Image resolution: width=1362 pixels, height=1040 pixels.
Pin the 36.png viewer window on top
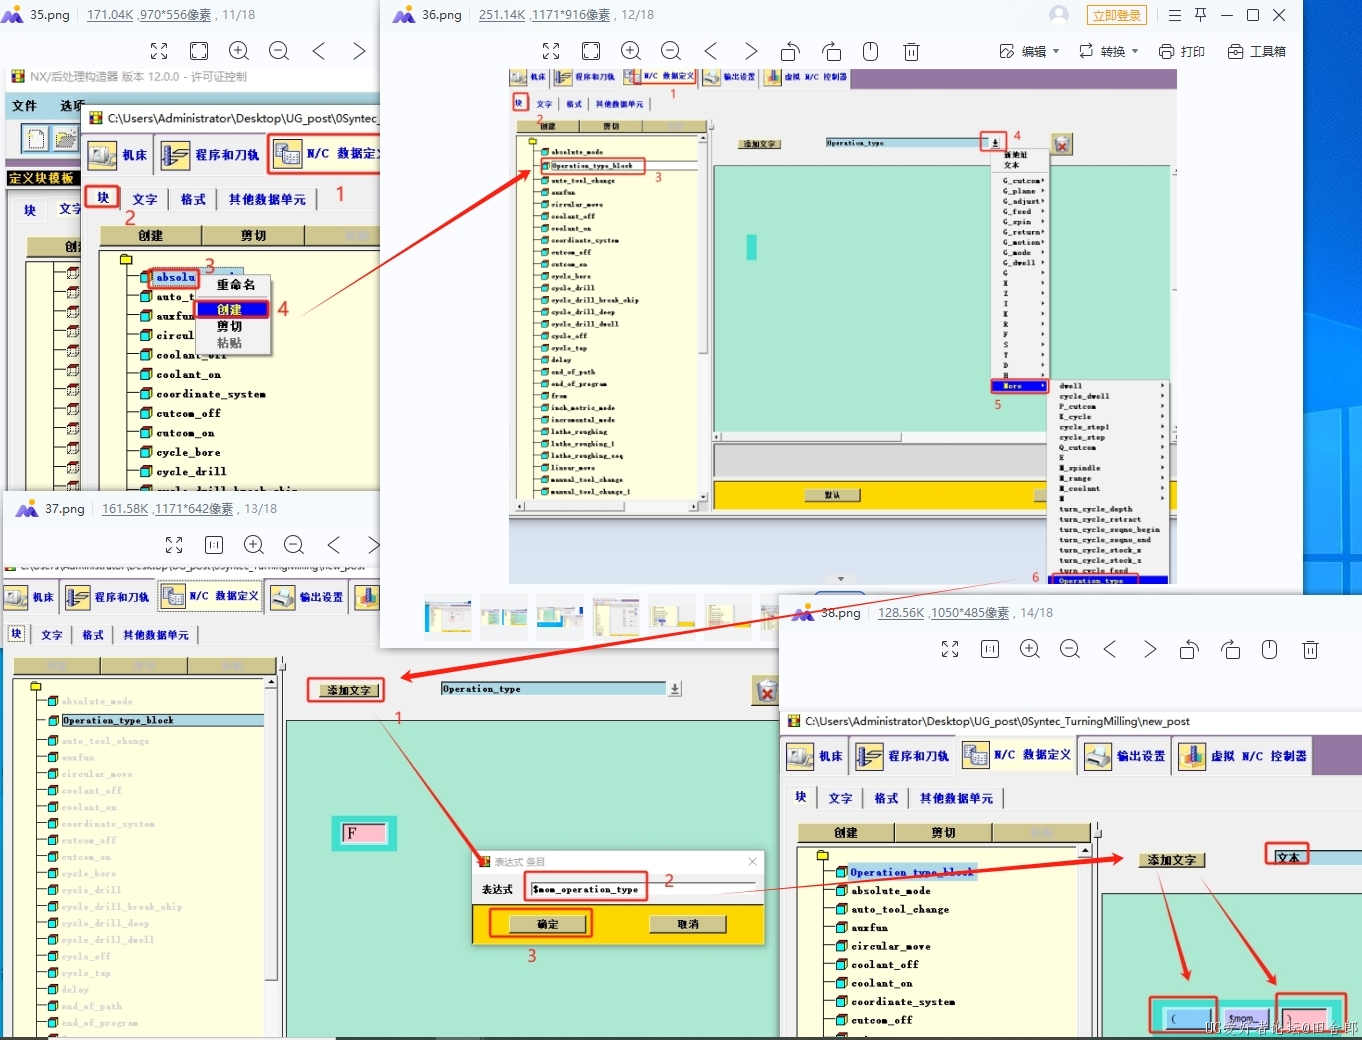(1201, 15)
